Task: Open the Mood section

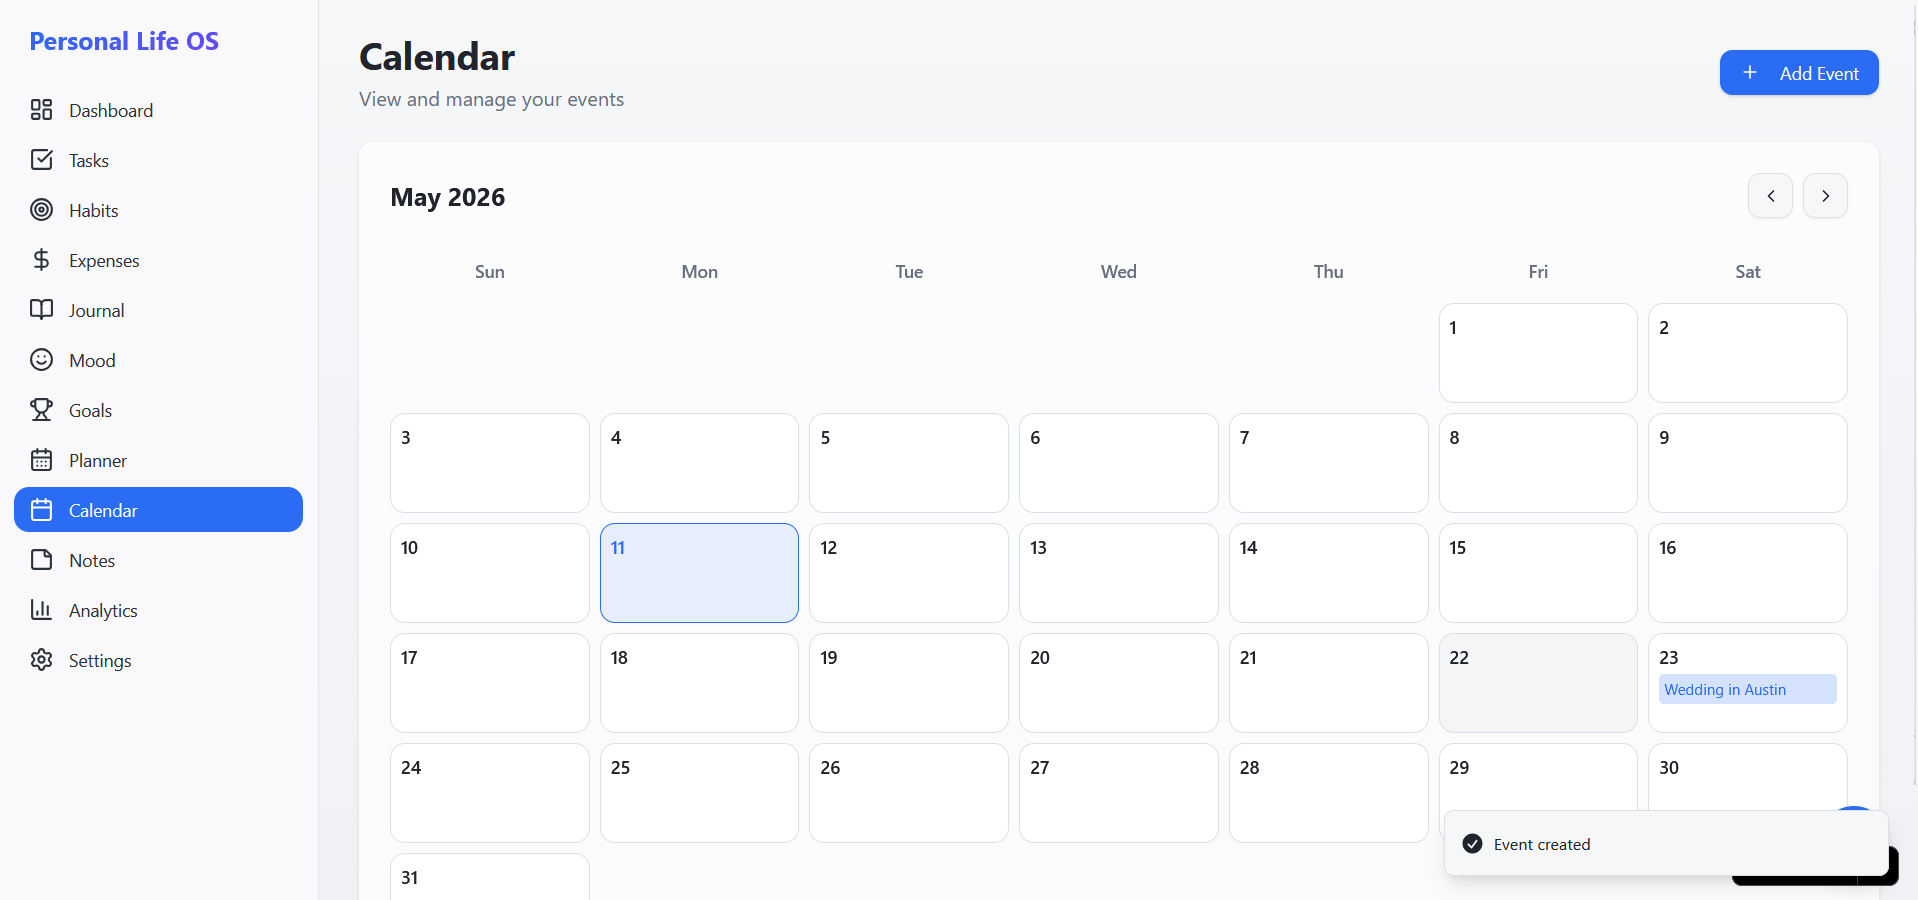Action: point(158,360)
